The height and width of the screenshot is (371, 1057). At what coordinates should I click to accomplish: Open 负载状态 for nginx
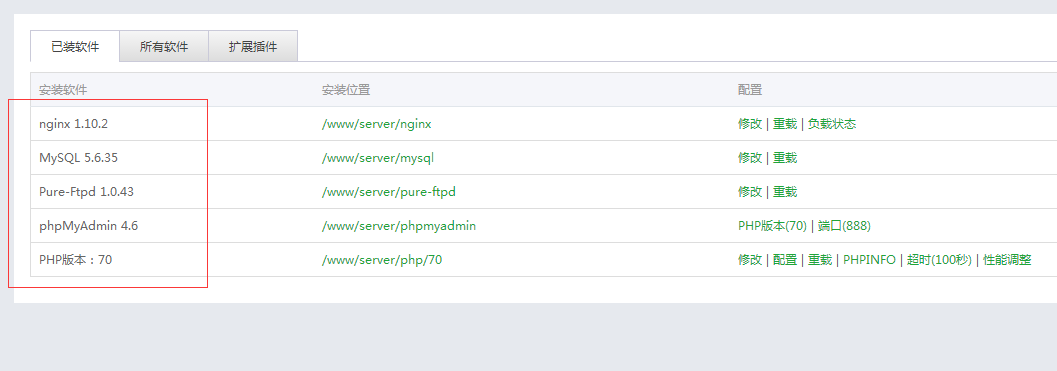click(832, 124)
